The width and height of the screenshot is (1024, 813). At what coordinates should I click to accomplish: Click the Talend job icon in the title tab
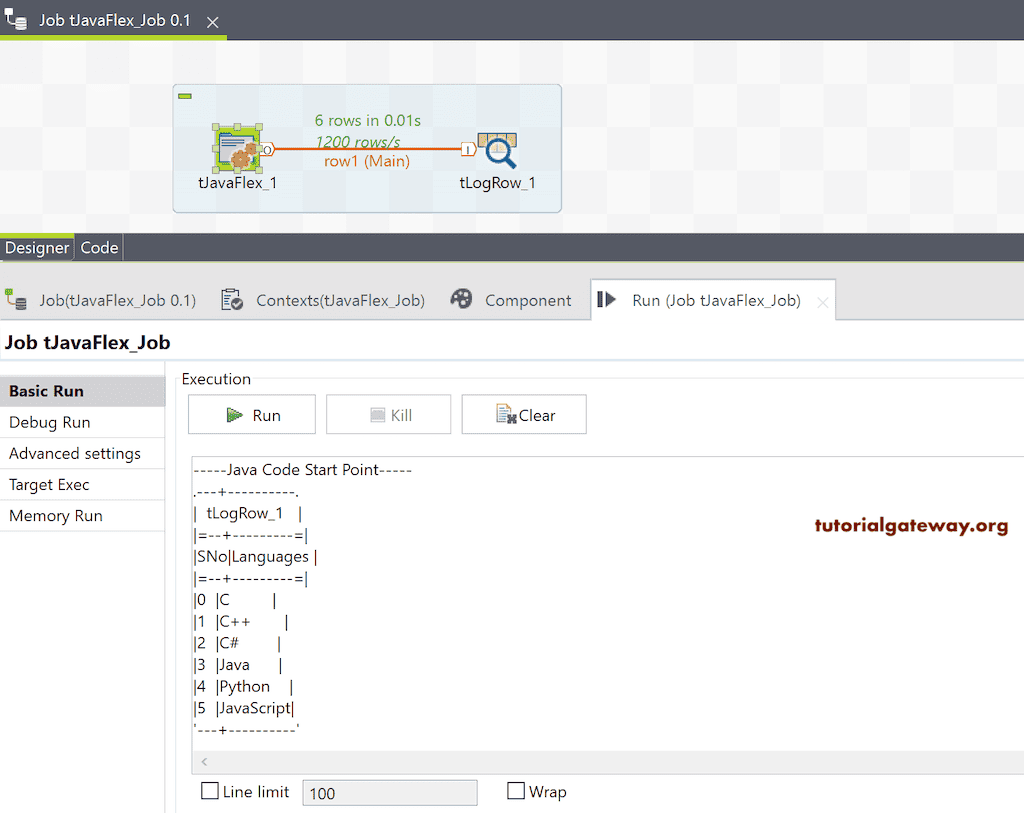(x=16, y=20)
